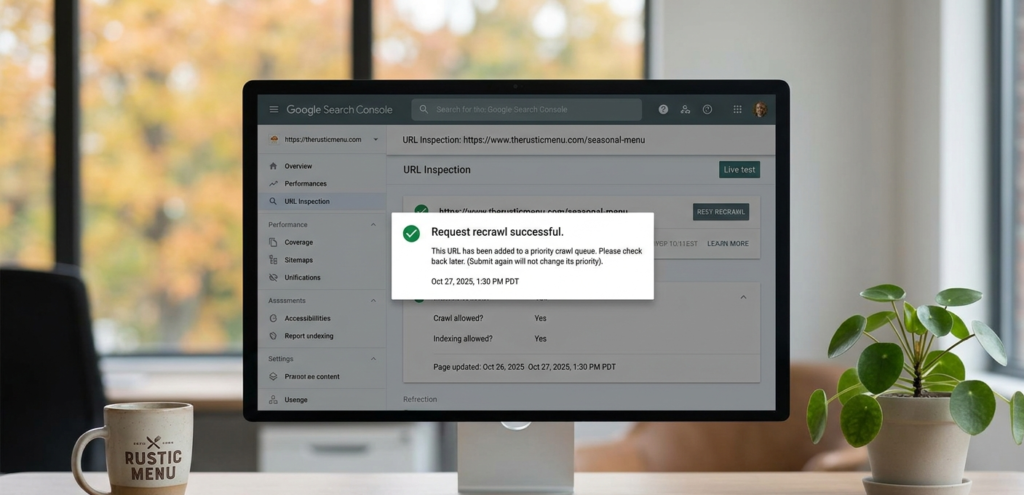Click the Indexing allowed? row
The height and width of the screenshot is (495, 1024).
pos(490,338)
